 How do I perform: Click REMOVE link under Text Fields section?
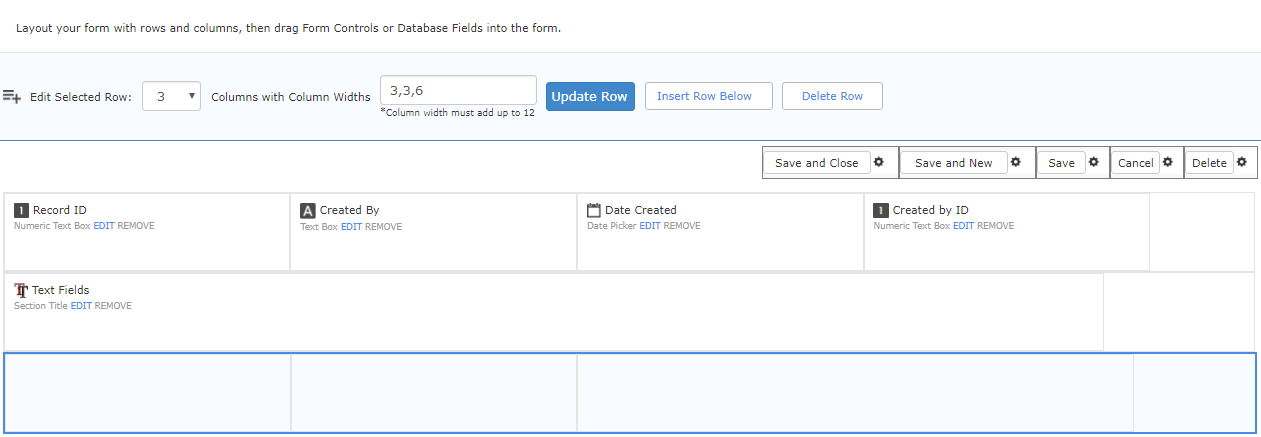[113, 306]
